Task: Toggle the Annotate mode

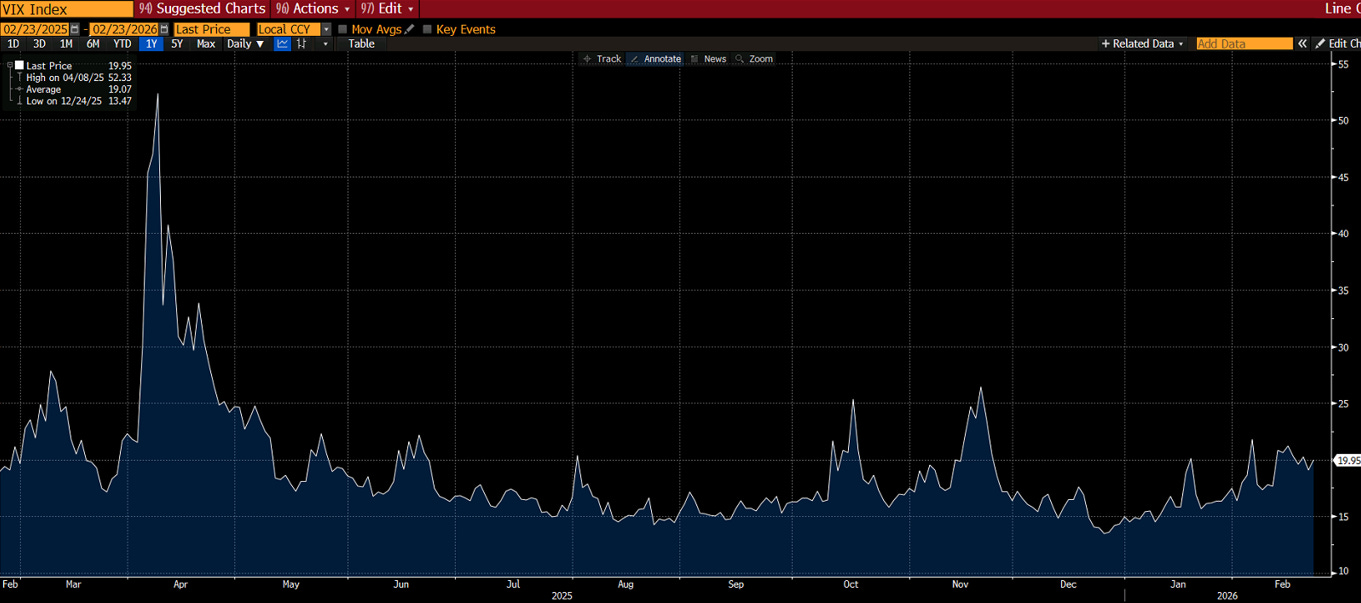Action: tap(655, 59)
